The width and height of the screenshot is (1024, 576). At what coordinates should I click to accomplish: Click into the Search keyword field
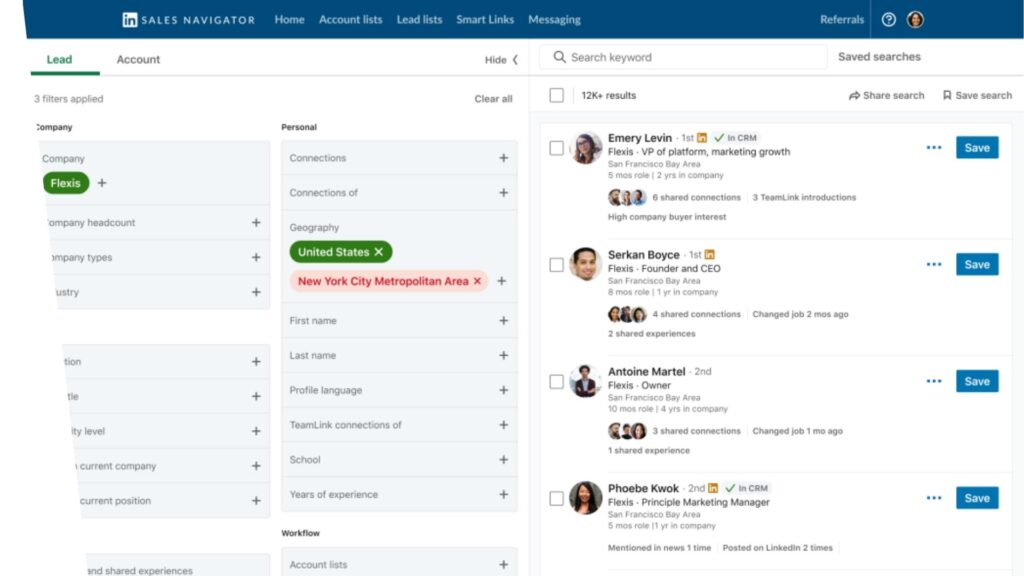click(x=683, y=57)
